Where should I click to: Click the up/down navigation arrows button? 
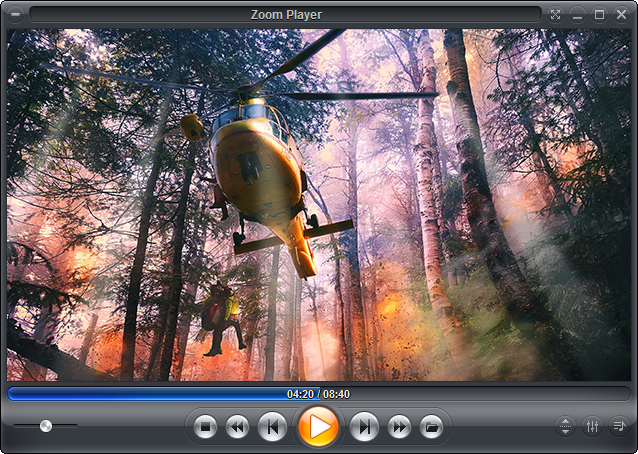tap(566, 426)
